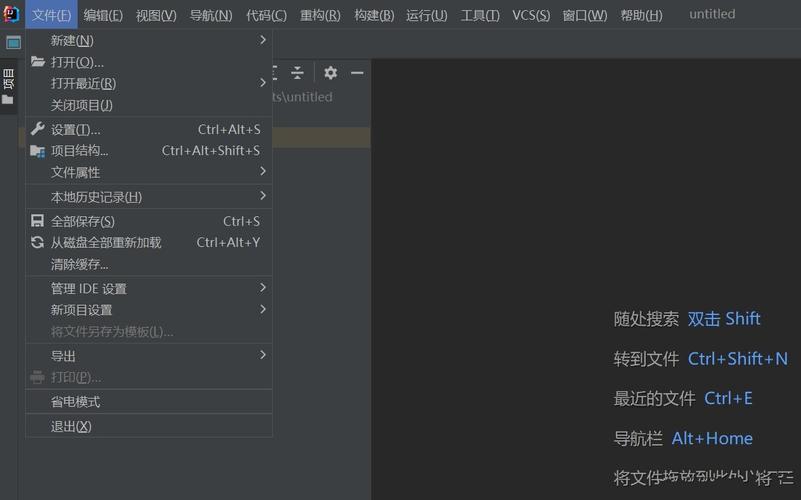Open the 重构(R) menu
Viewport: 801px width, 500px height.
tap(320, 15)
